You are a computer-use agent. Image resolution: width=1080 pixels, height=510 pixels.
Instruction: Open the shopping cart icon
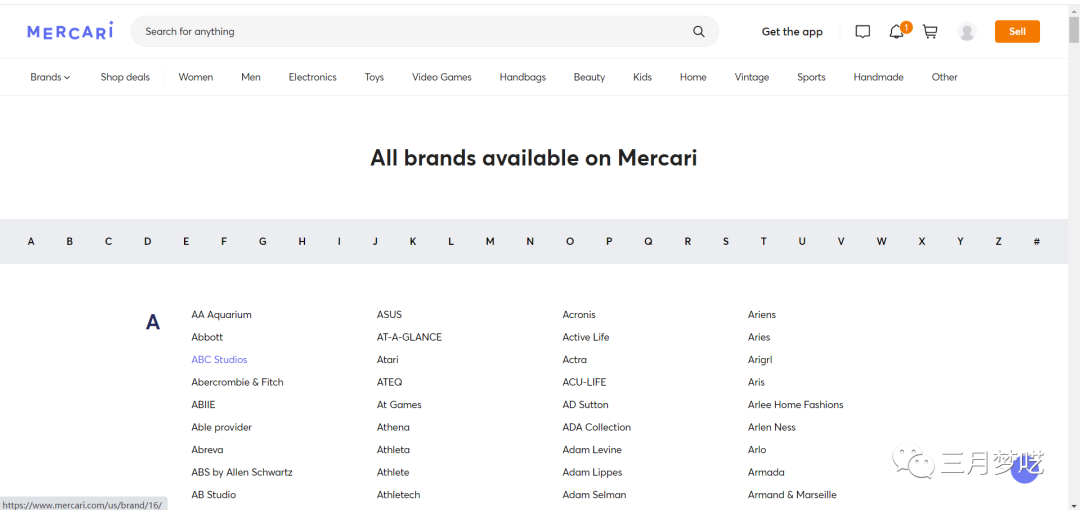[x=930, y=32]
